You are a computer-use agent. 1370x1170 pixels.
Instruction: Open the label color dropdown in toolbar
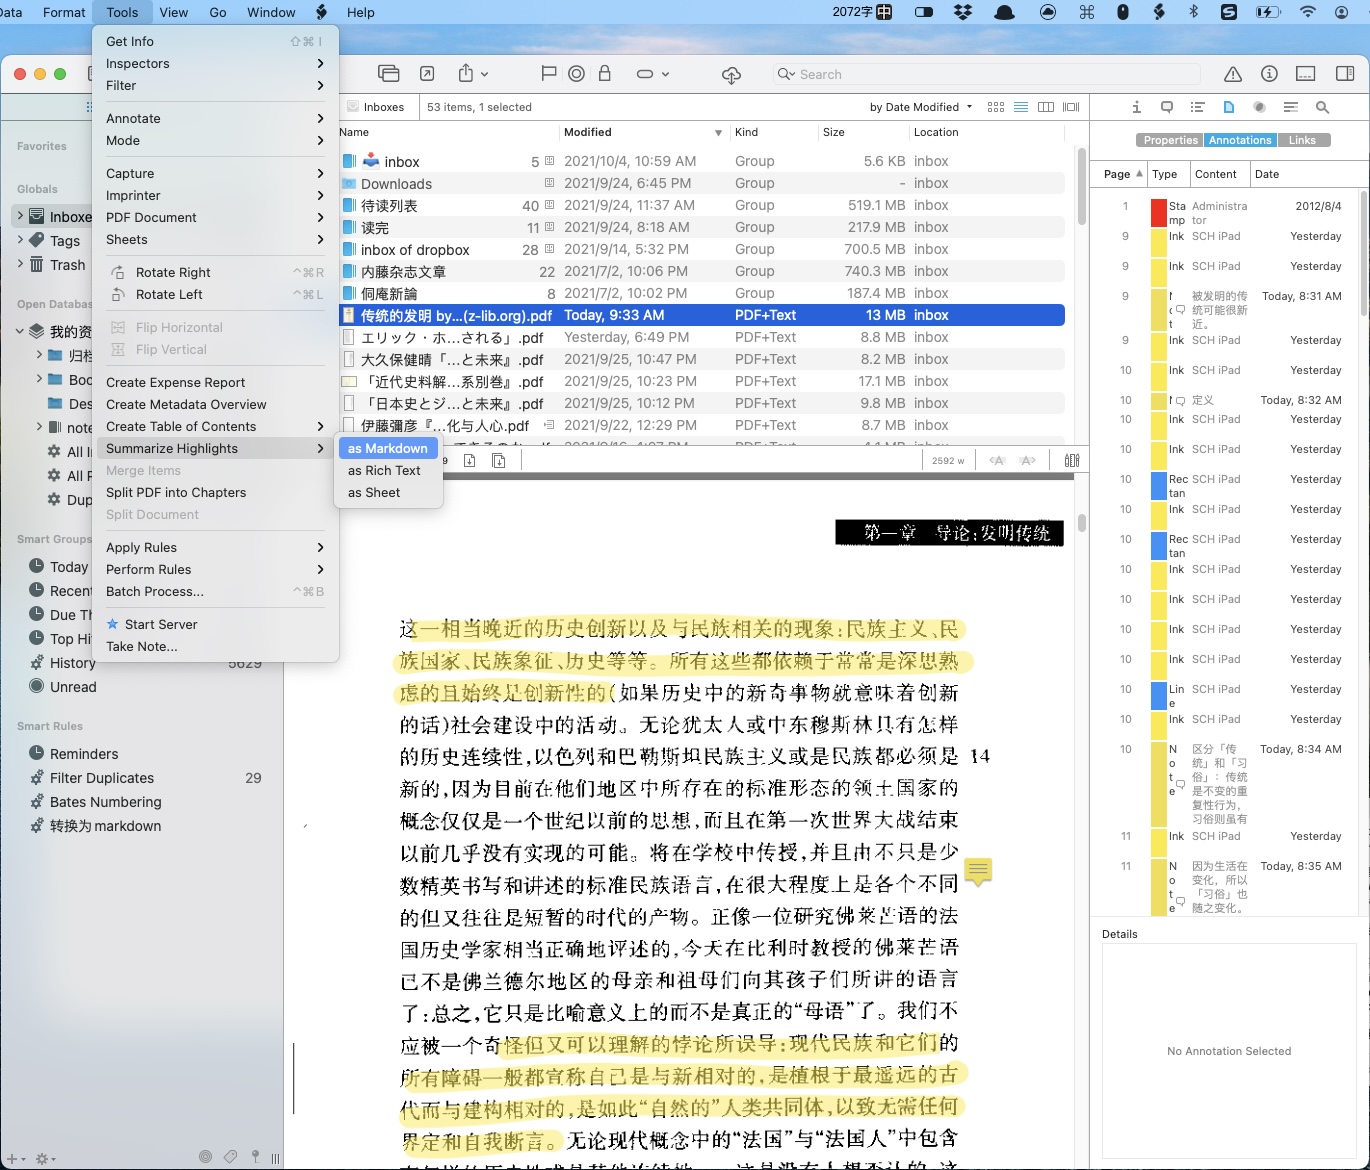[x=652, y=74]
